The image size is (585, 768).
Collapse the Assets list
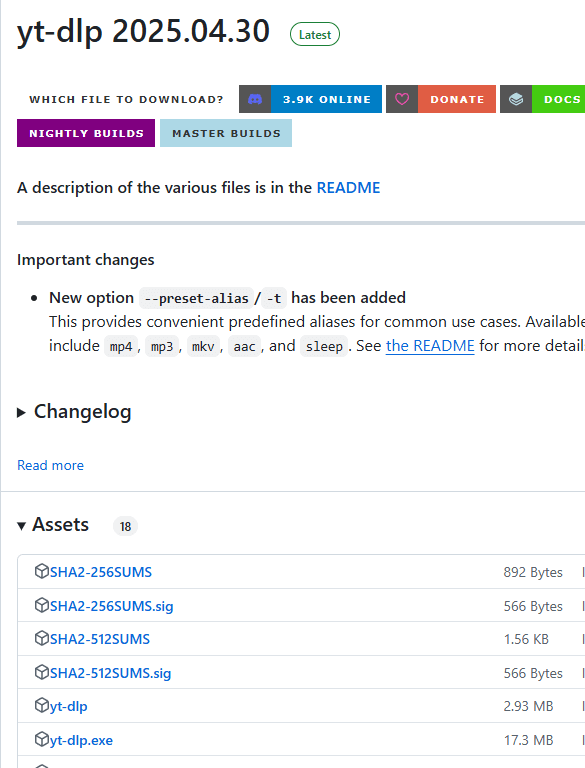(53, 525)
